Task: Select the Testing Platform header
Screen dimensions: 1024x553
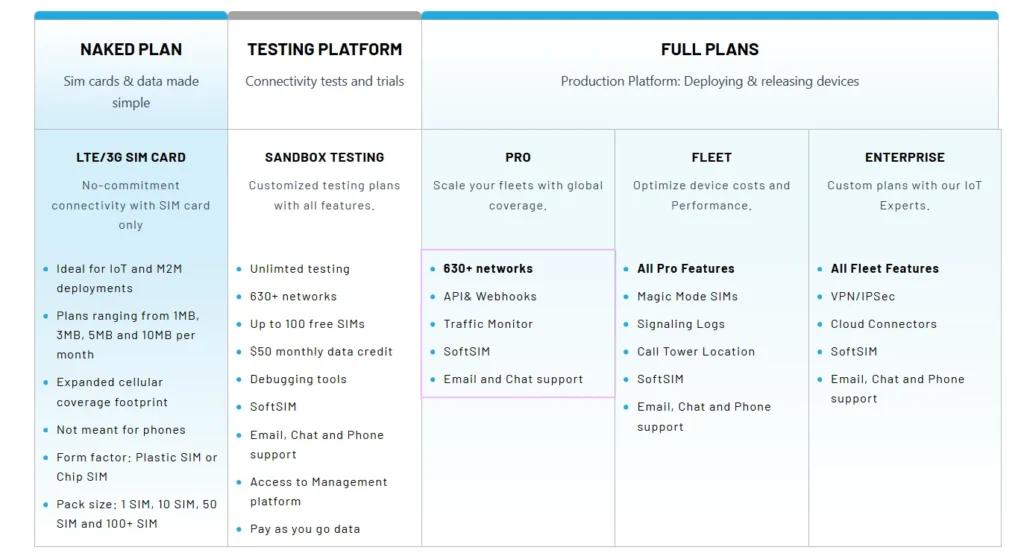Action: [x=324, y=50]
